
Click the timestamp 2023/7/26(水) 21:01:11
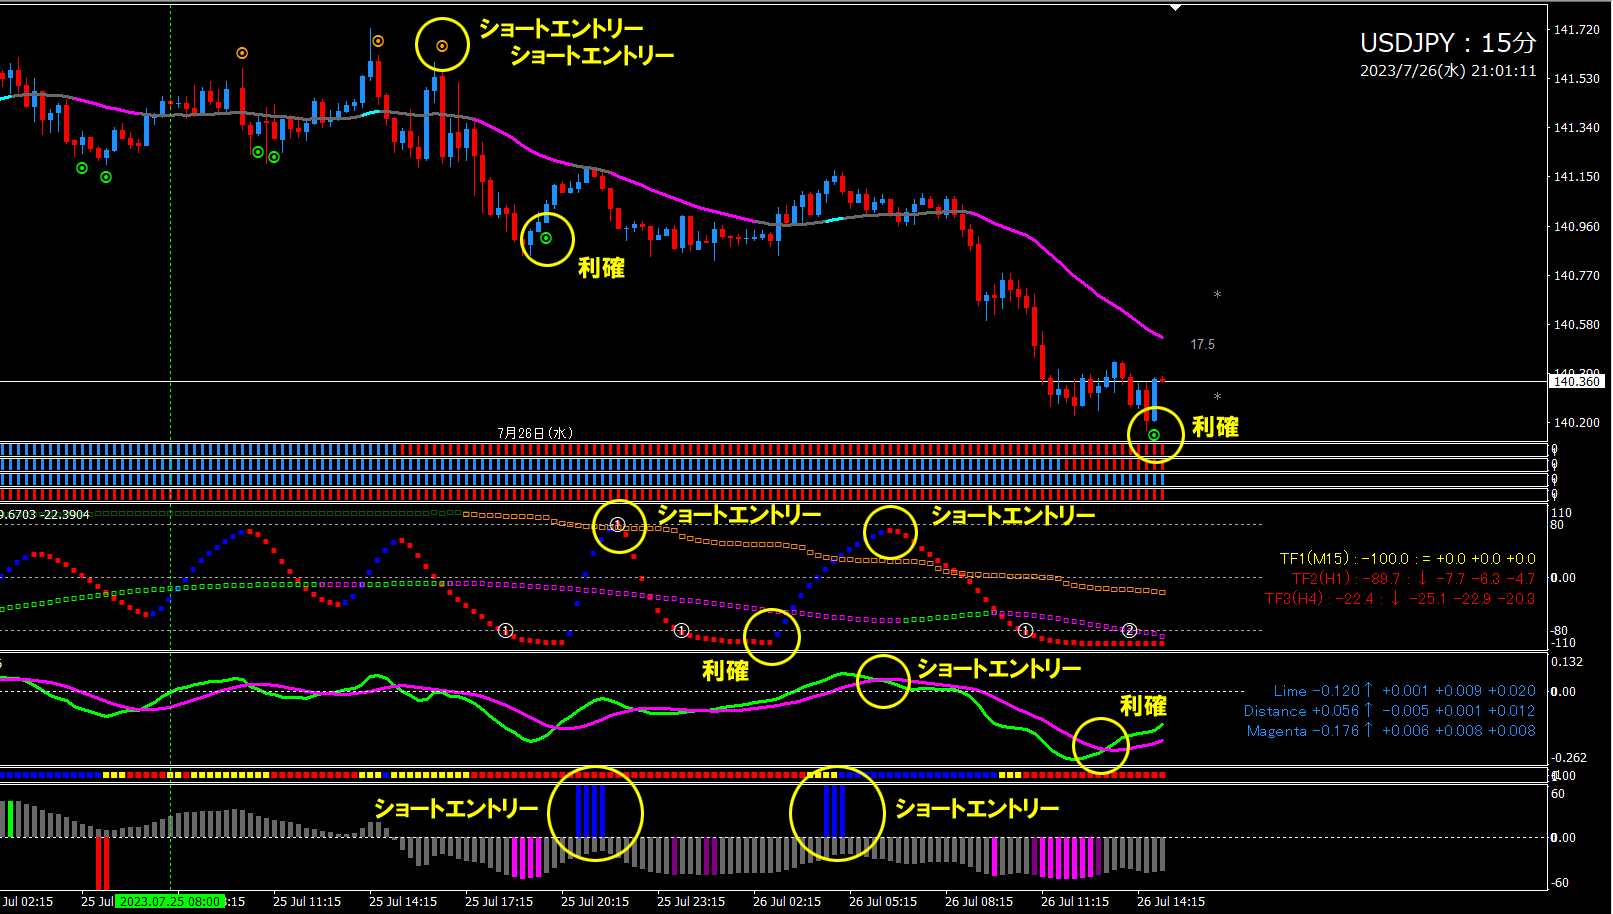(x=1448, y=71)
